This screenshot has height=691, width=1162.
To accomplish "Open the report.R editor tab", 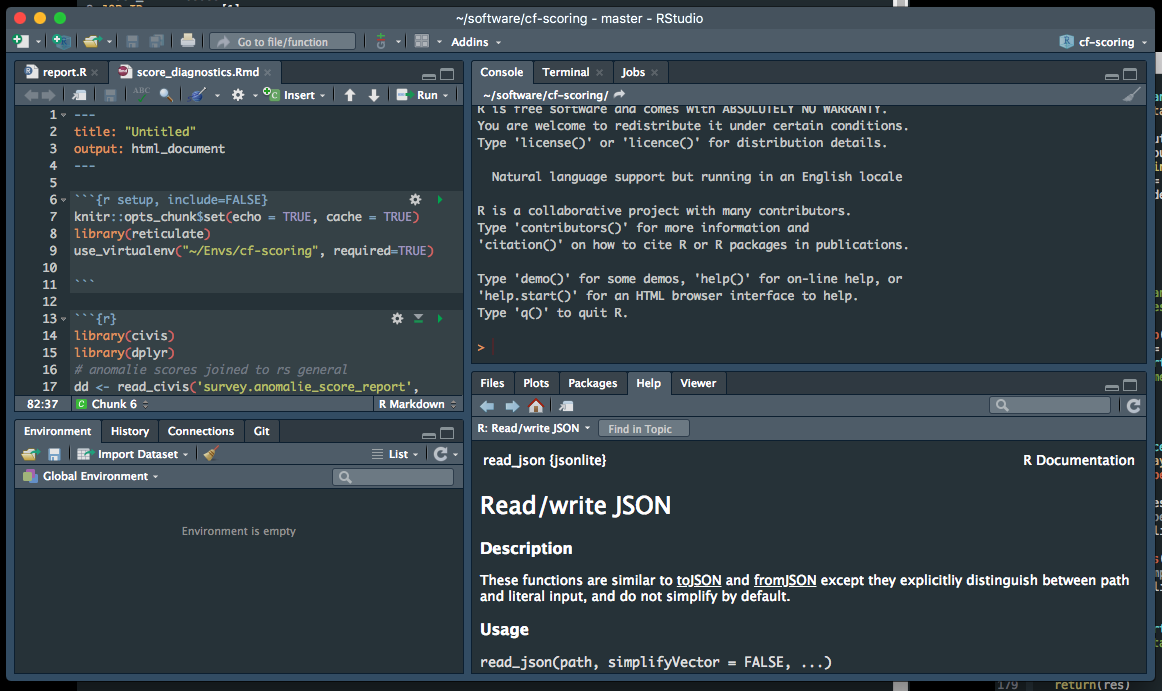I will coord(65,72).
